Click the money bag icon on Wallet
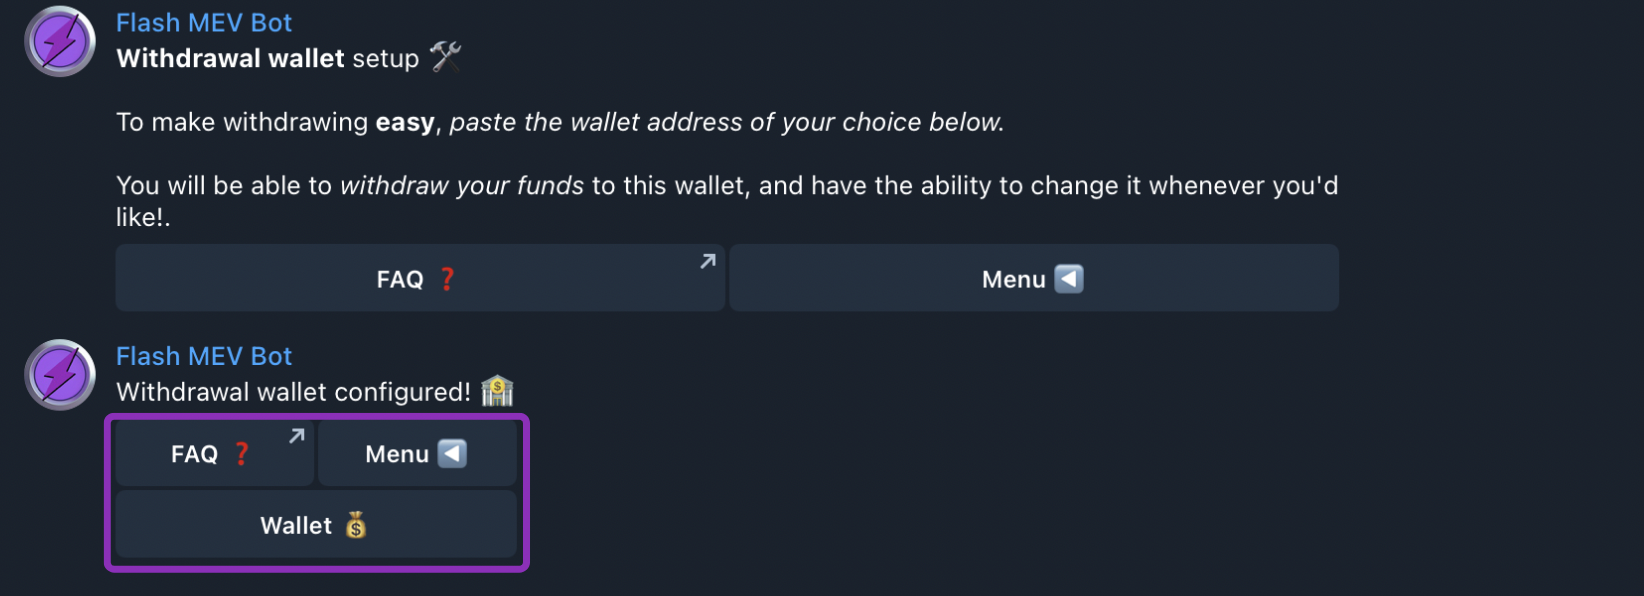 (x=356, y=525)
